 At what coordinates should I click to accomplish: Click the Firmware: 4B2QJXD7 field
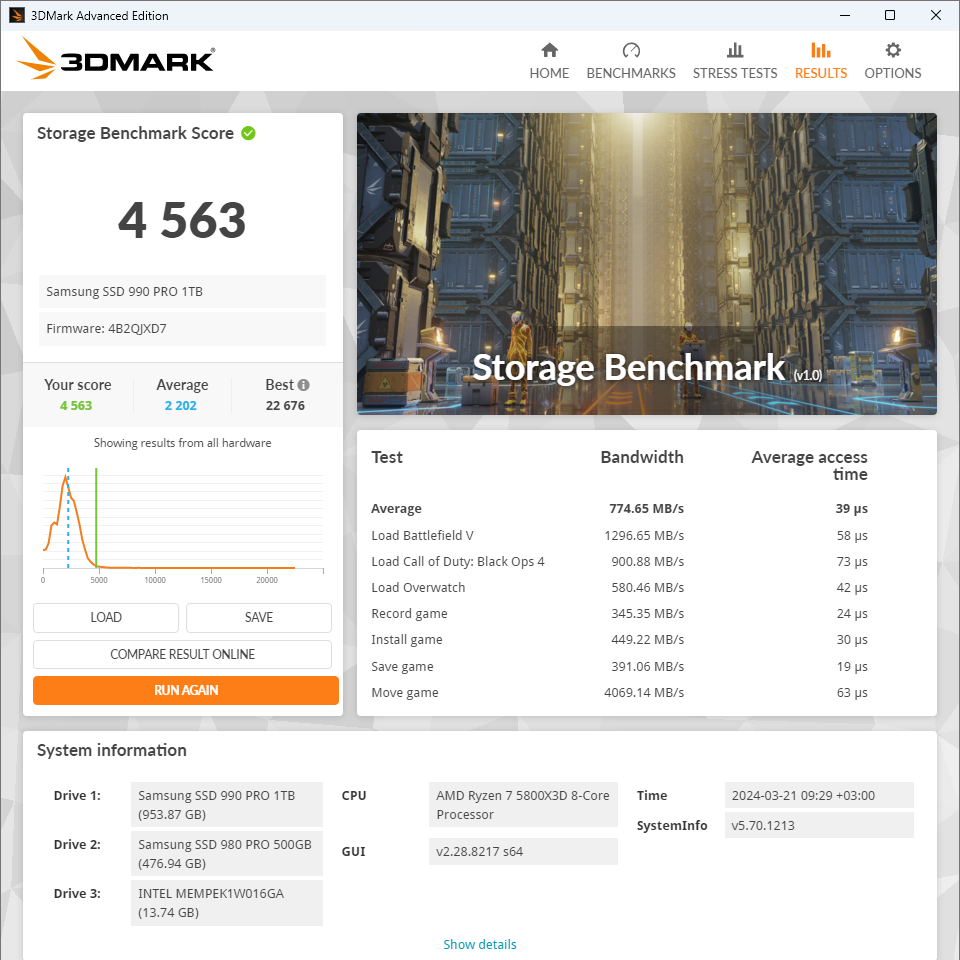coord(182,329)
